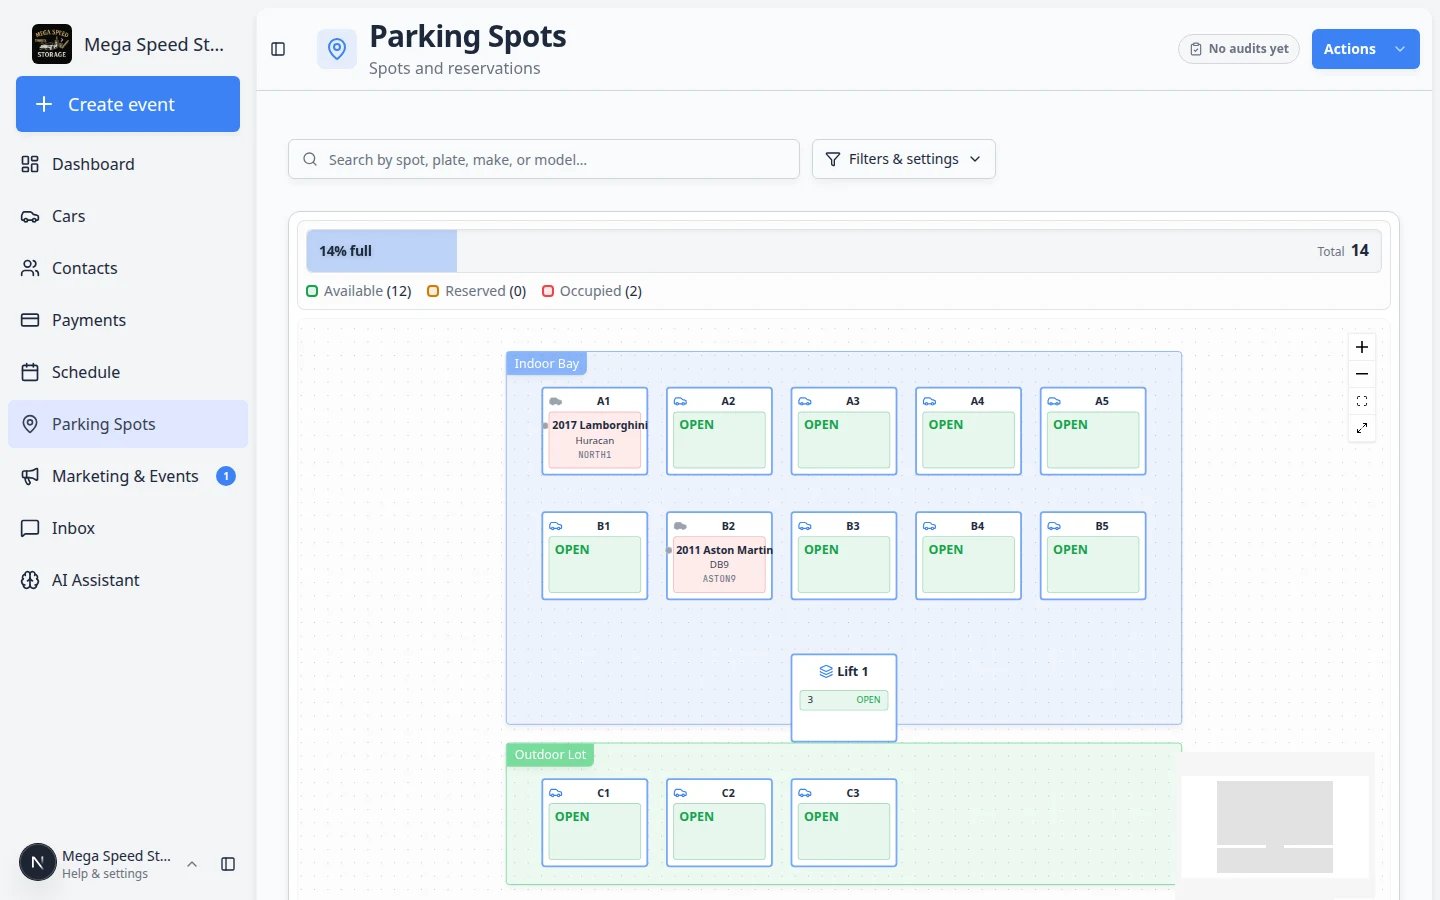Click the map pin icon next to Parking Spots heading
This screenshot has width=1440, height=900.
click(337, 49)
